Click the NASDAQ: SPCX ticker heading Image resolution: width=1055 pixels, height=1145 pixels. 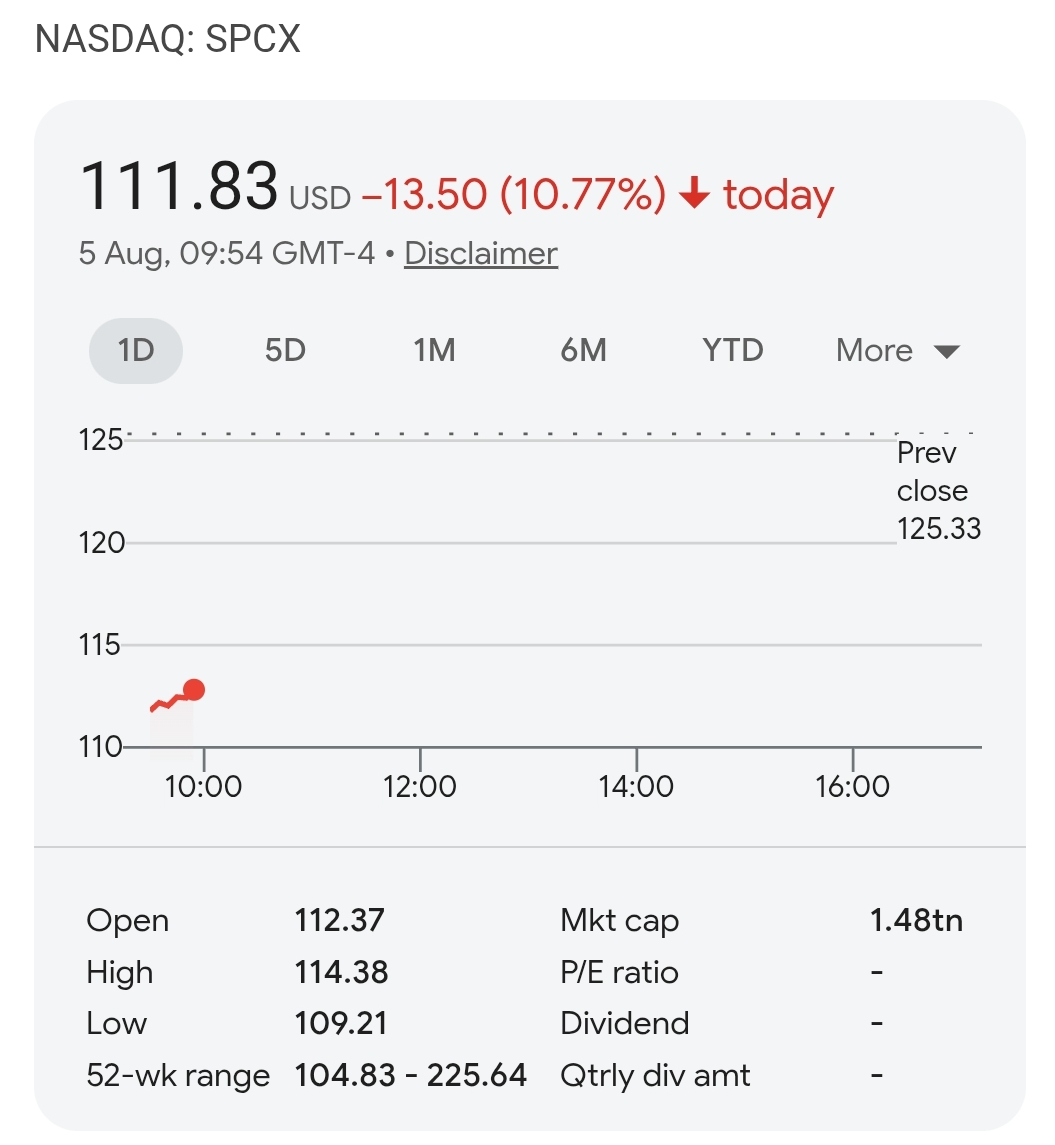click(x=168, y=39)
